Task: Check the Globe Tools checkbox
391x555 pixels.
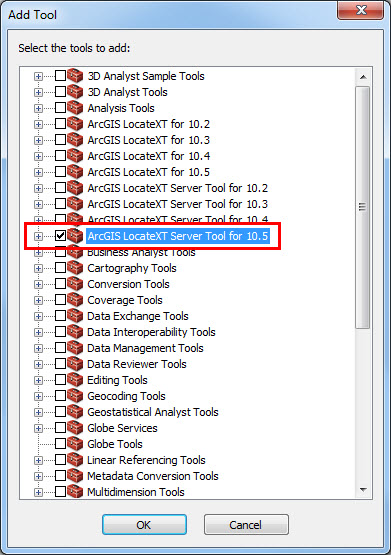Action: pos(61,444)
